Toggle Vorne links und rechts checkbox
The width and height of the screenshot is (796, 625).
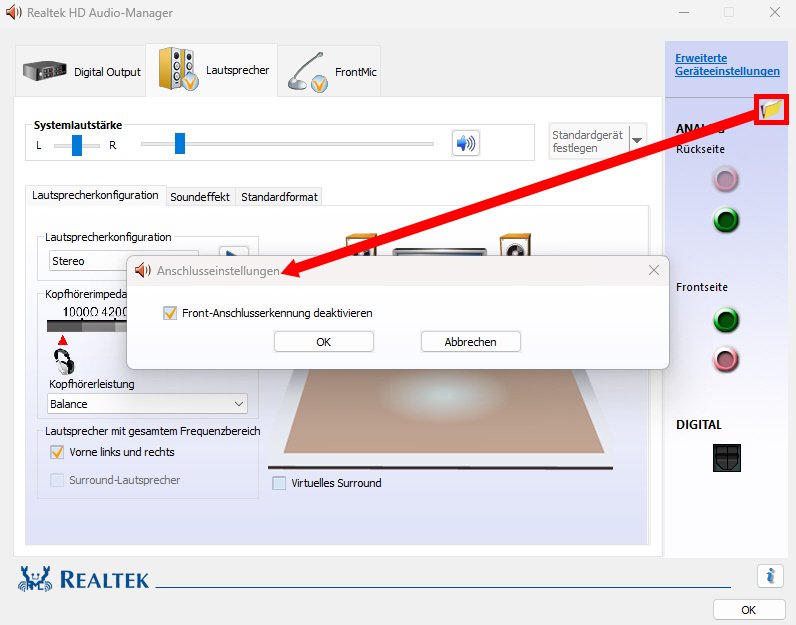57,452
